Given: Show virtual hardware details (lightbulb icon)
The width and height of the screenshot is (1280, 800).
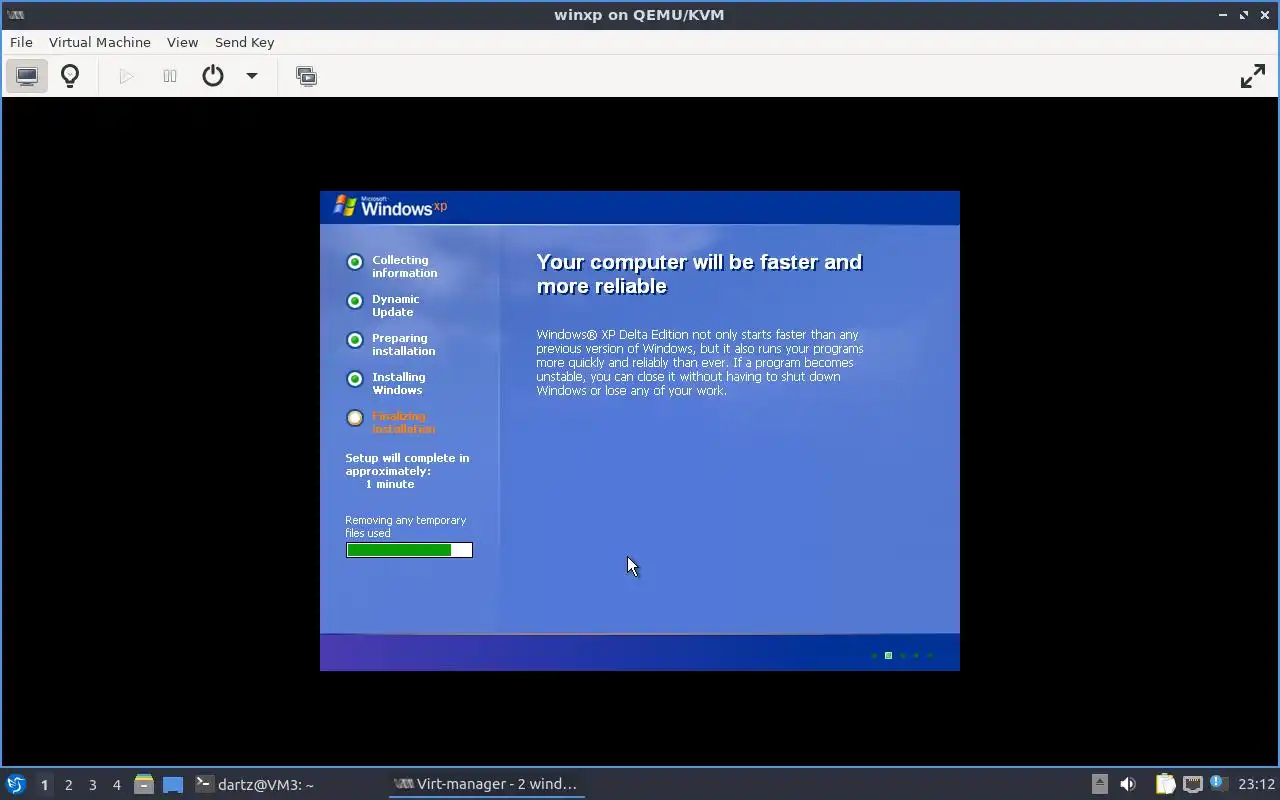Looking at the screenshot, I should 70,76.
